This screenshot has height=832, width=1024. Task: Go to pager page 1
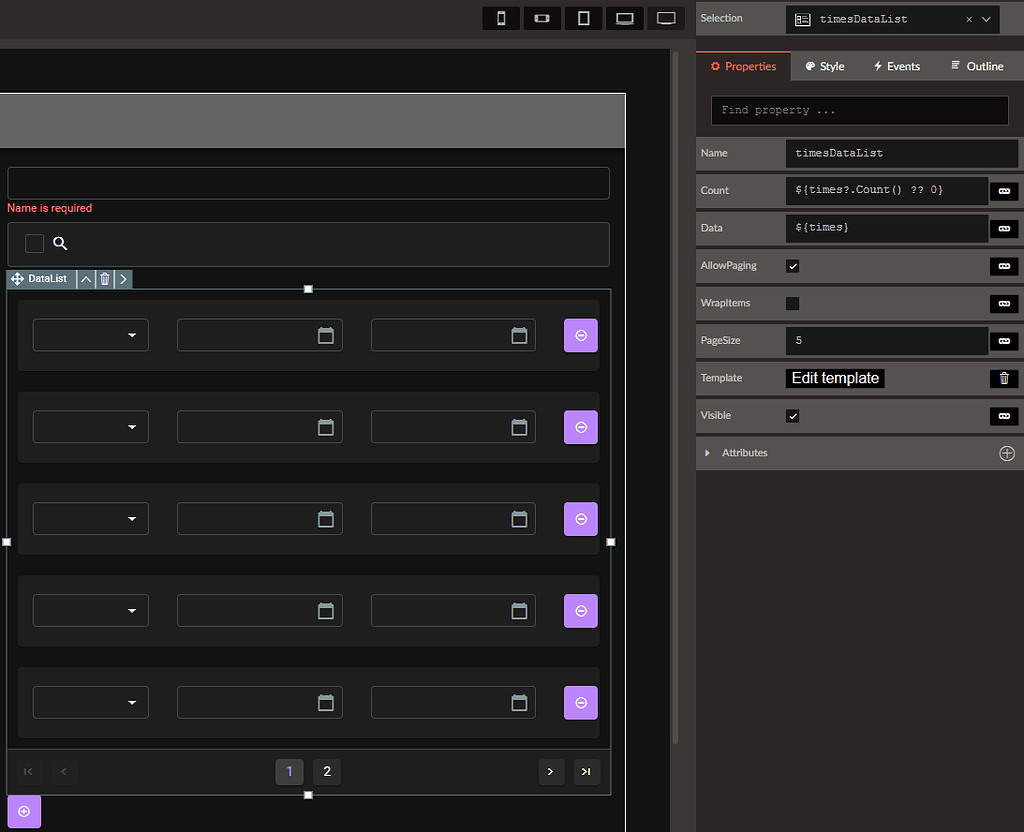289,772
